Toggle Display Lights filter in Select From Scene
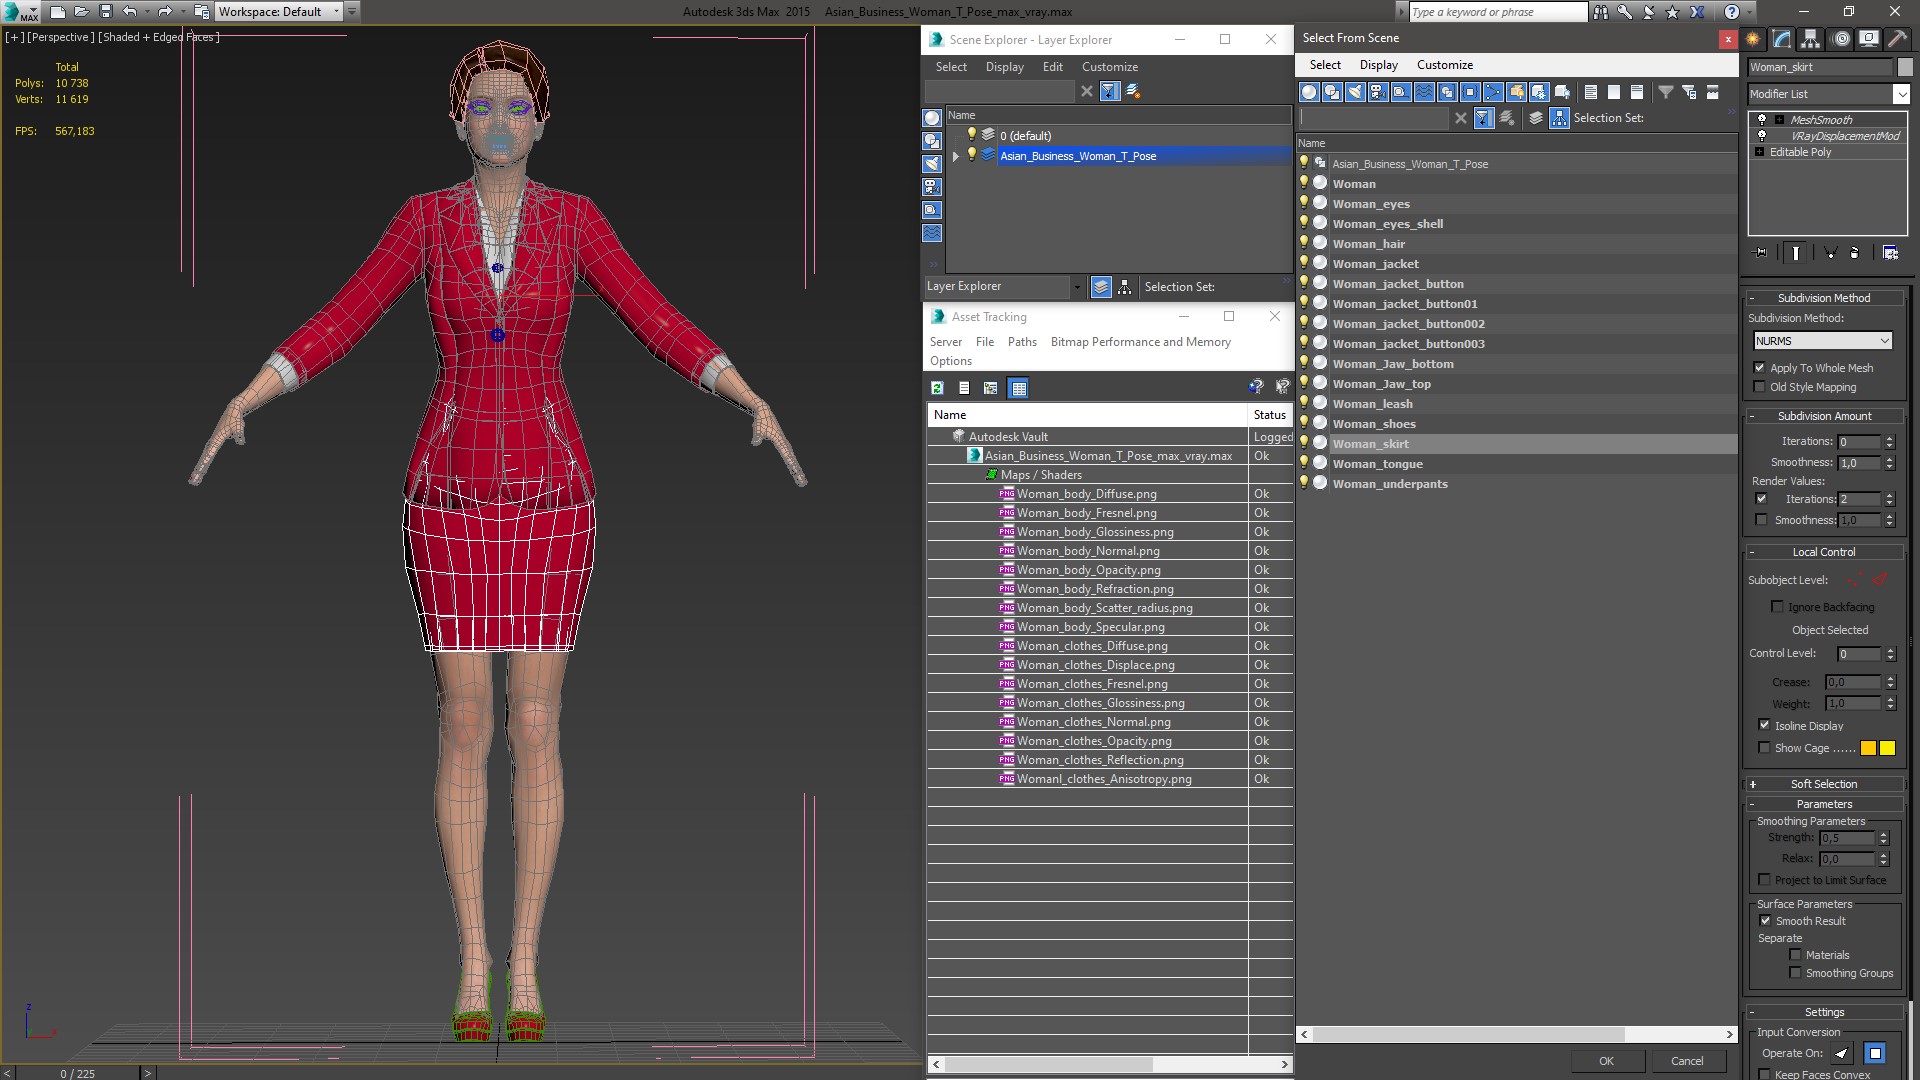The width and height of the screenshot is (1920, 1080). [x=1355, y=92]
